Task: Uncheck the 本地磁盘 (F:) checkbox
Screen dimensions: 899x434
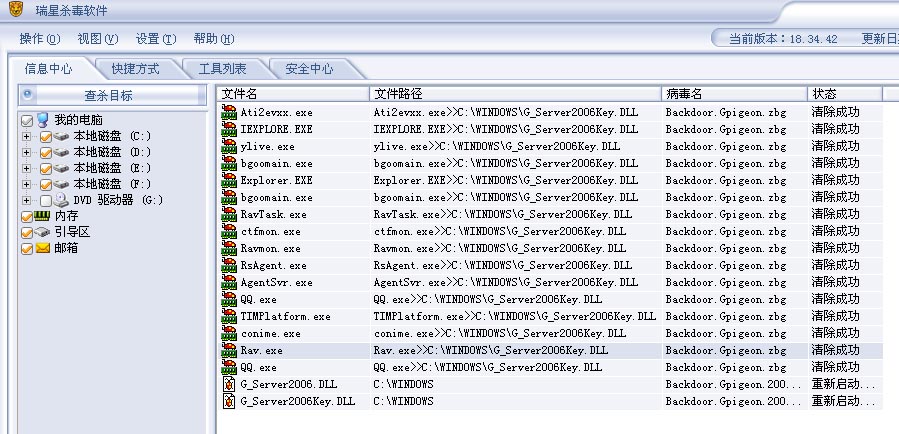Action: [x=46, y=185]
